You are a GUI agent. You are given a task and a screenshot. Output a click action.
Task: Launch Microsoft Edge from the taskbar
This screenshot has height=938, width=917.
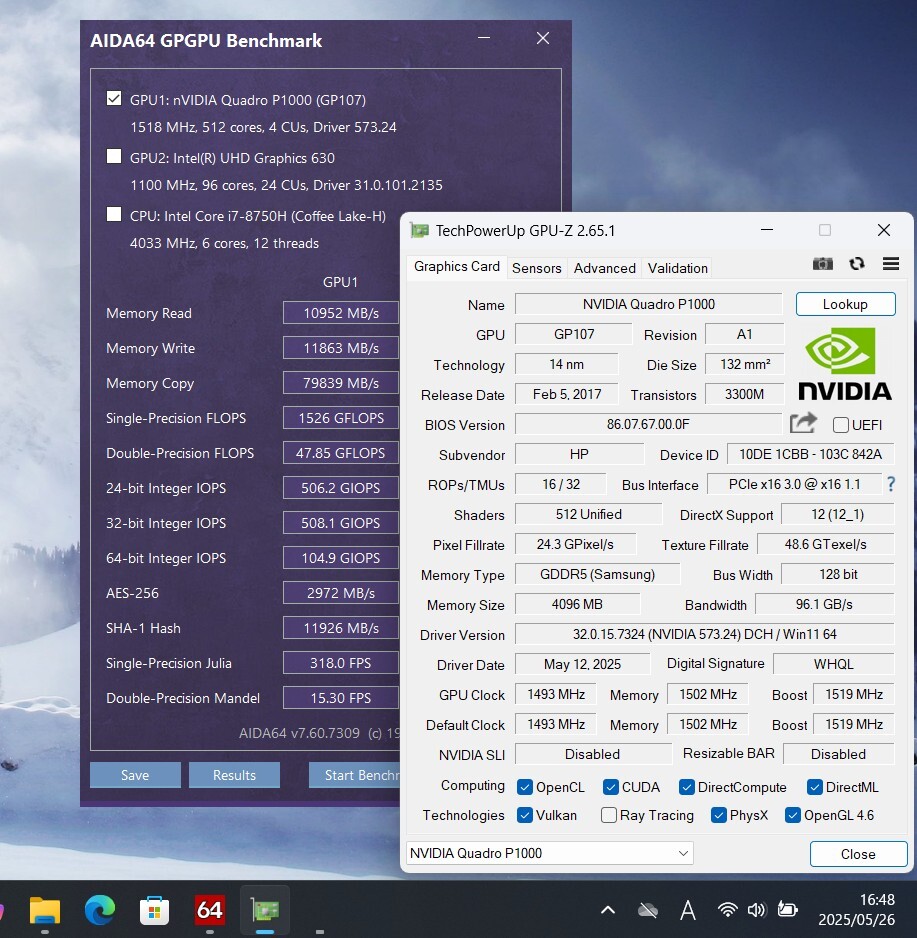point(99,911)
